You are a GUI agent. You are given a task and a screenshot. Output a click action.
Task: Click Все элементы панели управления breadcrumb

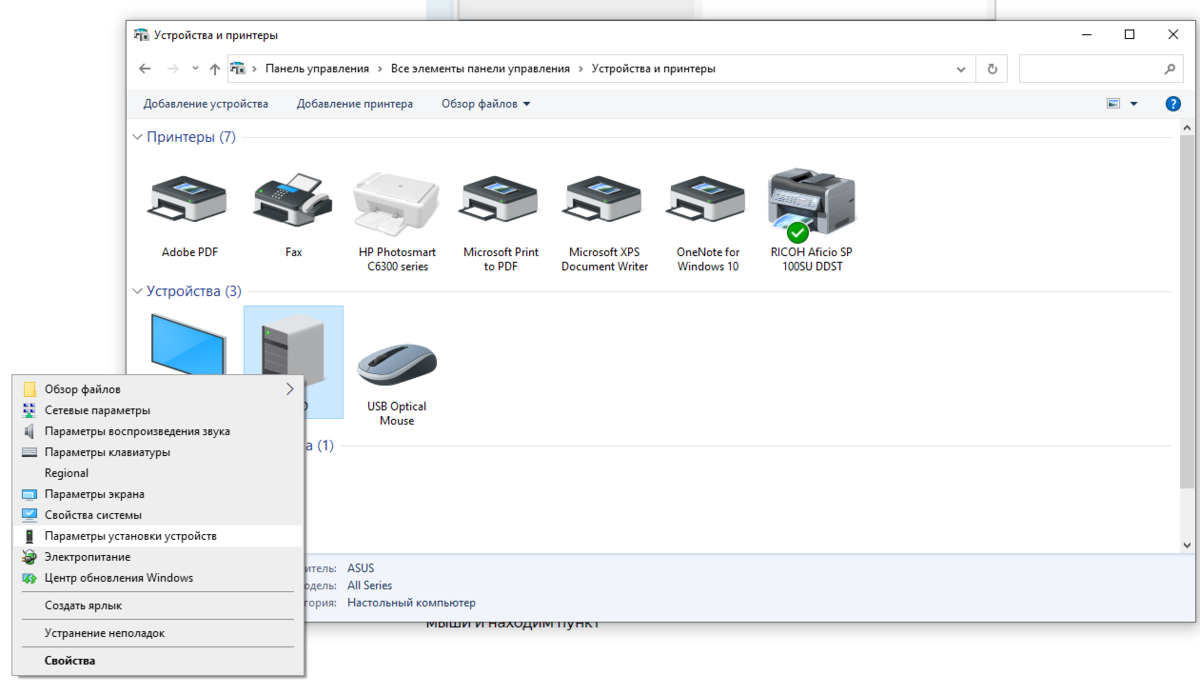pos(480,69)
